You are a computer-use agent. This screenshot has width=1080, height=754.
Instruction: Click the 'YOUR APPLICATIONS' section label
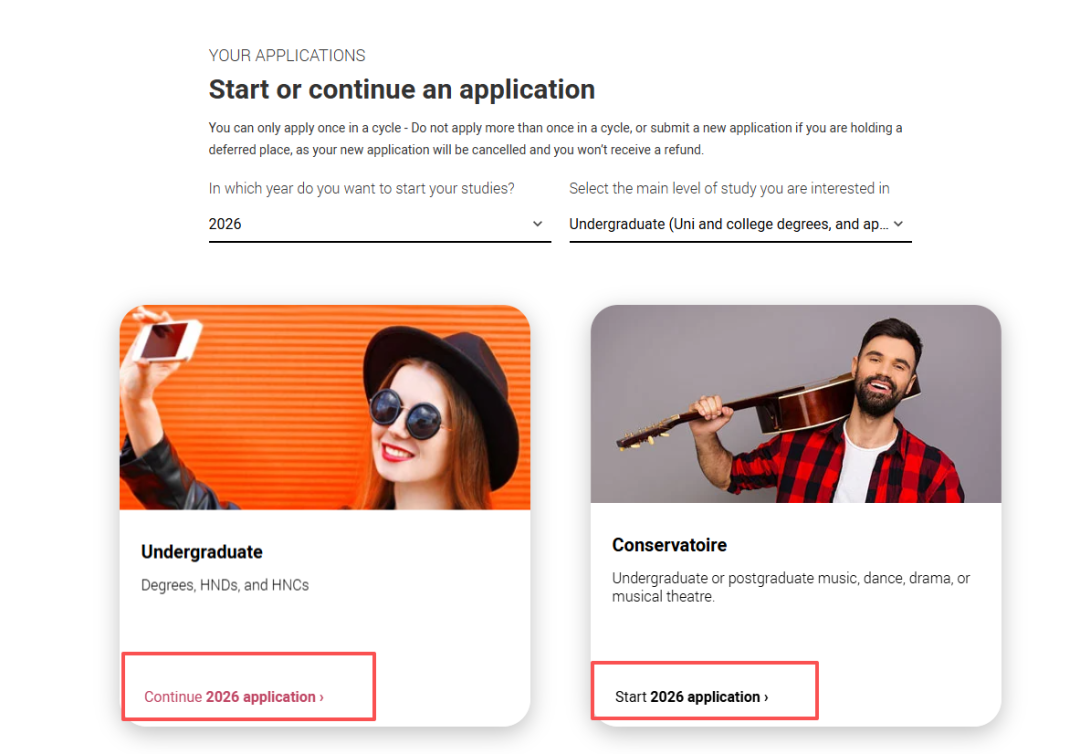pos(287,56)
